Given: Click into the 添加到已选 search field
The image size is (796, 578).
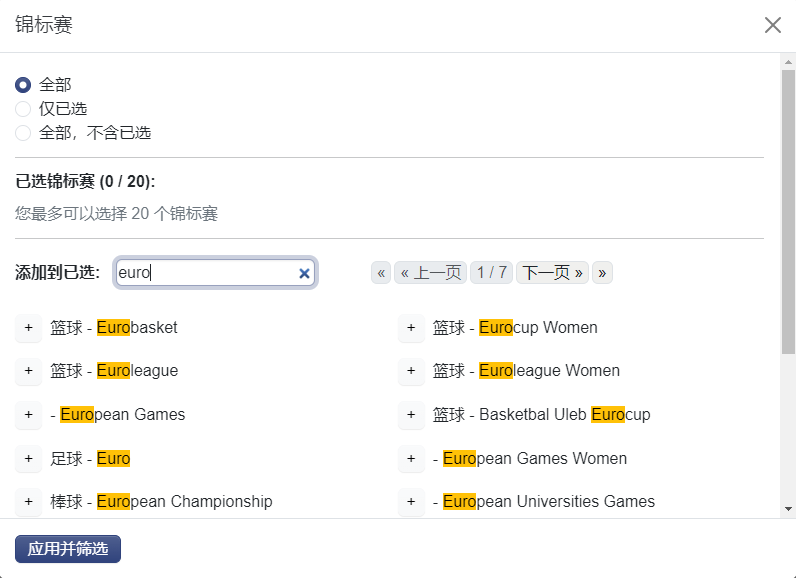Looking at the screenshot, I should (205, 273).
